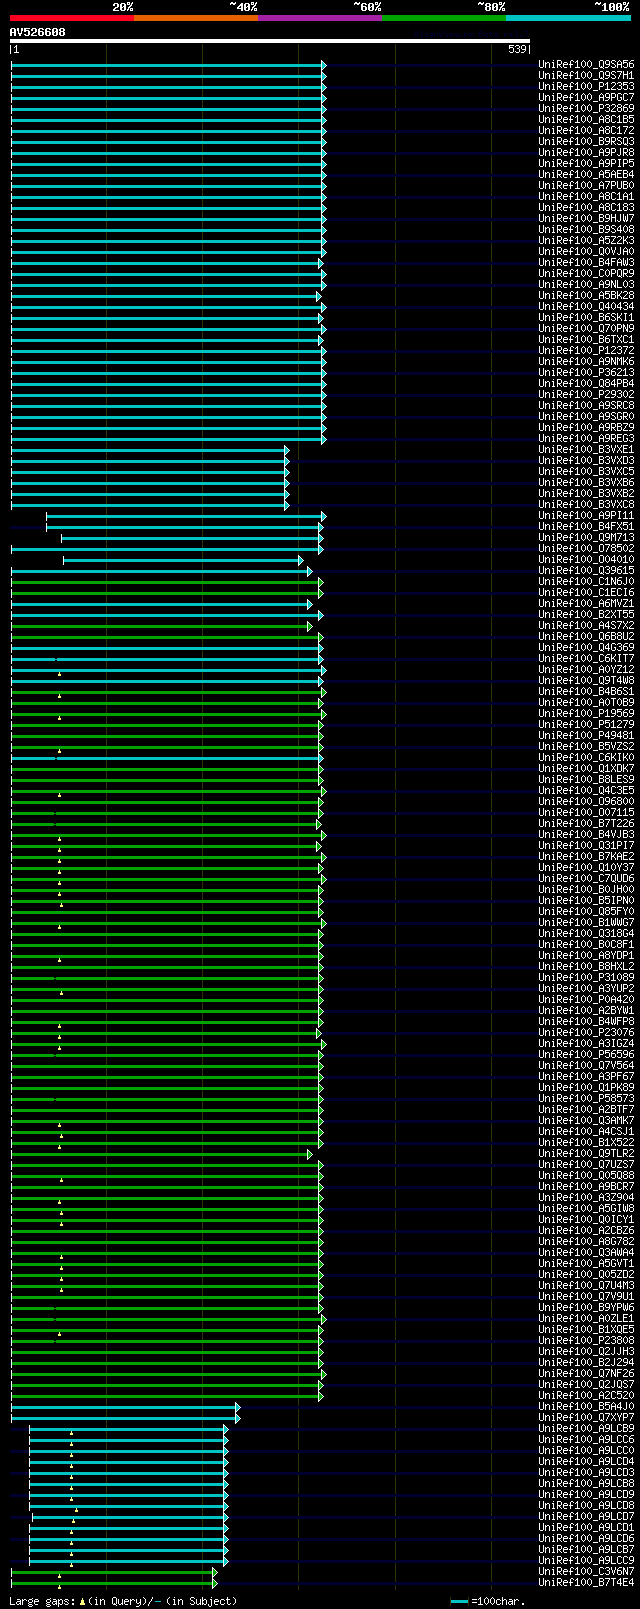640x1609 pixels.
Task: Click UniRef100_P49481 hit label
Action: [586, 736]
